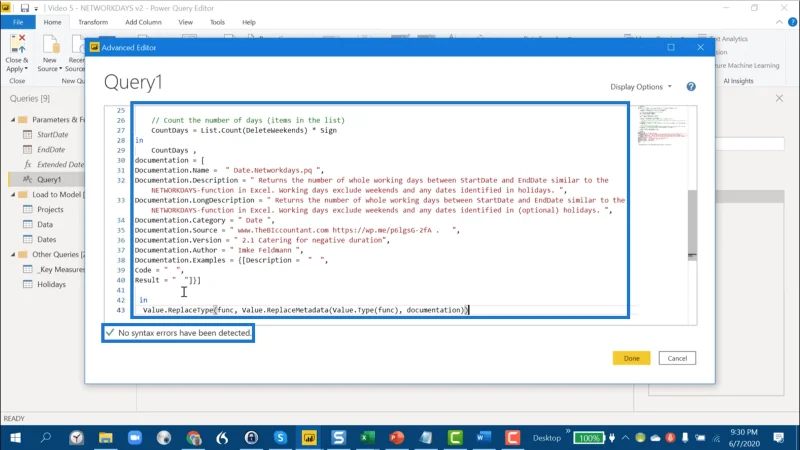This screenshot has width=800, height=450.
Task: Open Chrome from the taskbar
Action: (x=194, y=438)
